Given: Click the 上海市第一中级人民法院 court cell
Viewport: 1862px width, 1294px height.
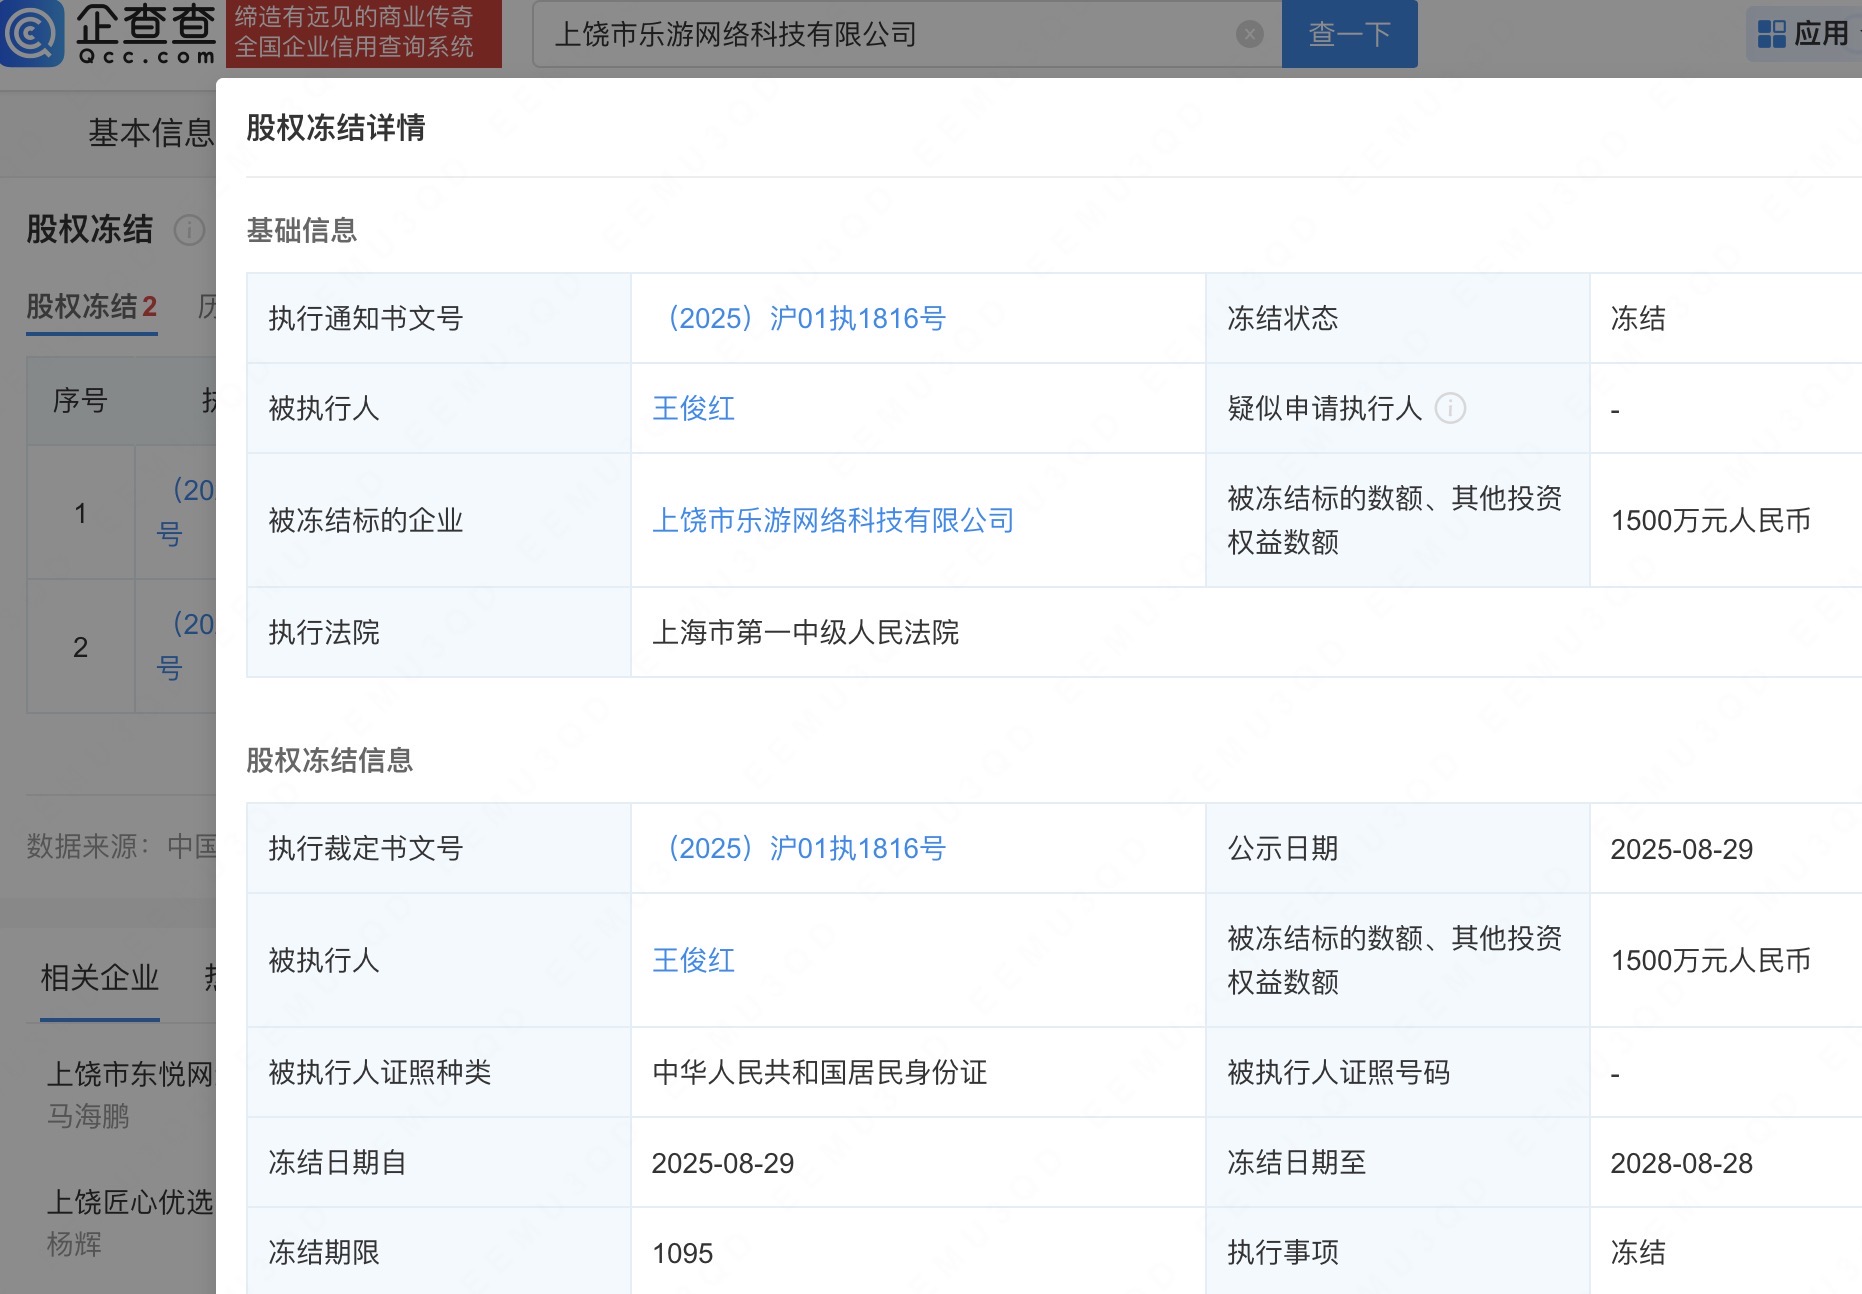Looking at the screenshot, I should [806, 632].
